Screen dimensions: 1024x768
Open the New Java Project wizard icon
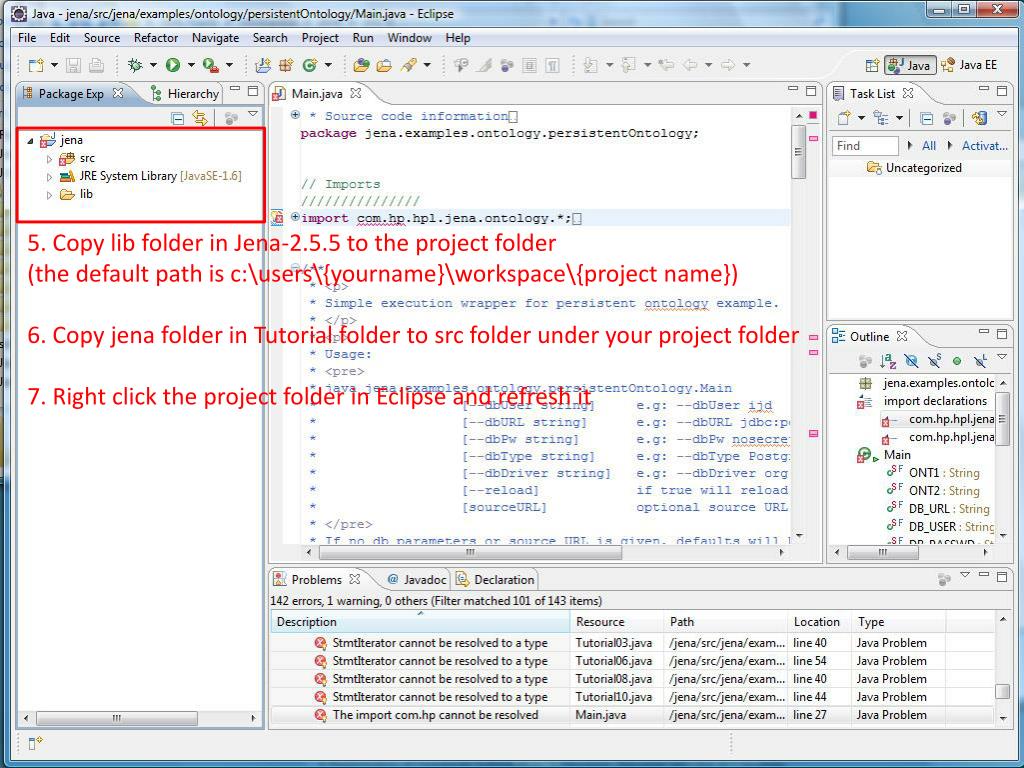tap(262, 64)
